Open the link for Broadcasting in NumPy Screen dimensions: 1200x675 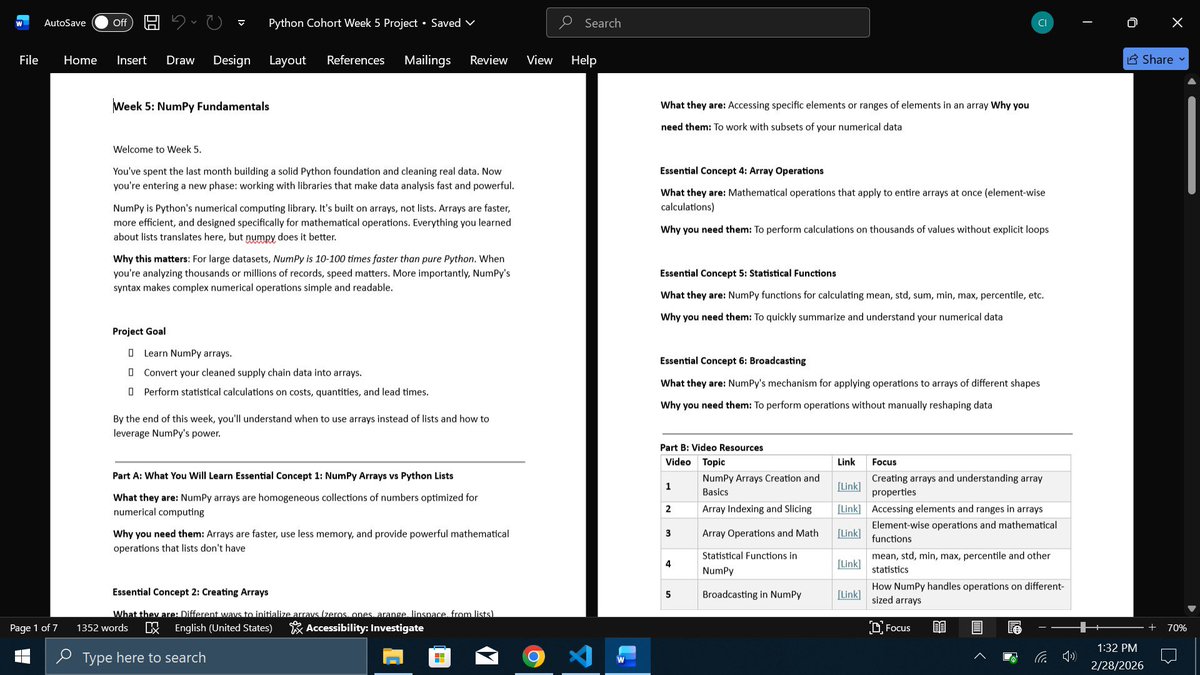(x=848, y=594)
